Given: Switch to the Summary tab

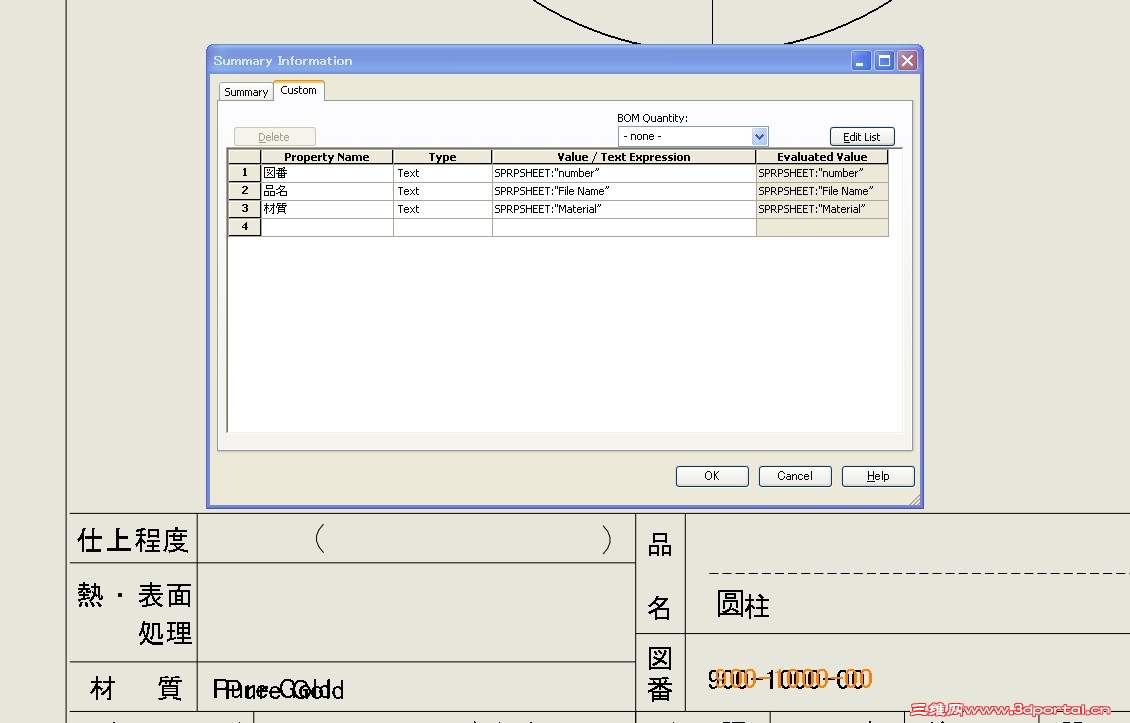Looking at the screenshot, I should (246, 92).
